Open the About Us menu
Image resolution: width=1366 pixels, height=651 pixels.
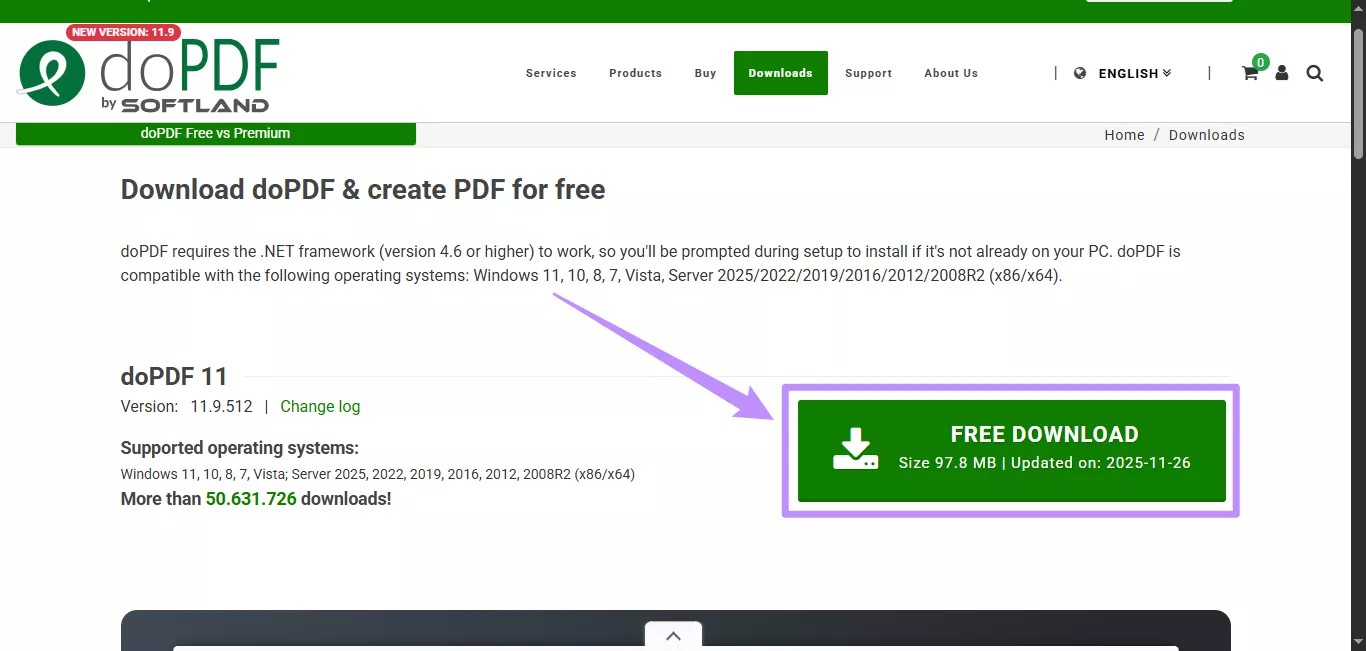tap(951, 73)
